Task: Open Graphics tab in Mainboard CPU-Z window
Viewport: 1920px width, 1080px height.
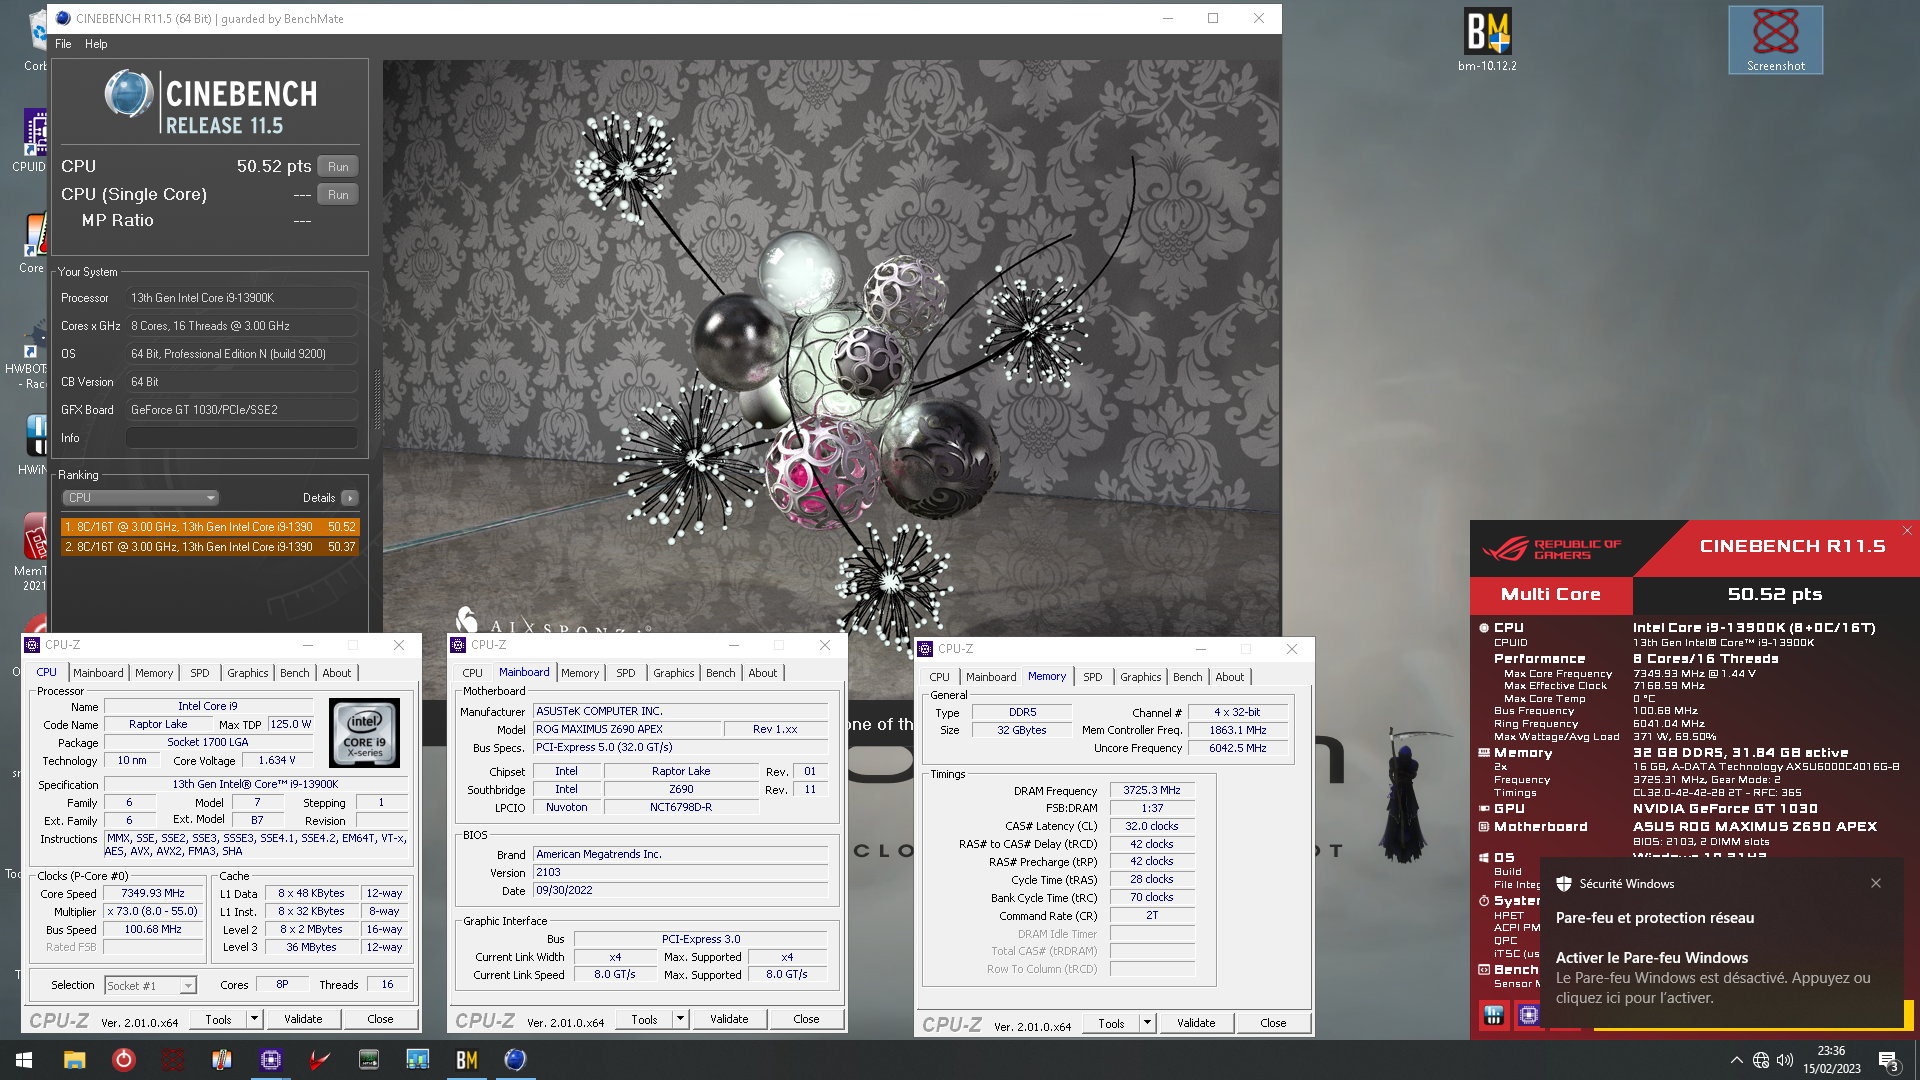Action: pos(674,673)
